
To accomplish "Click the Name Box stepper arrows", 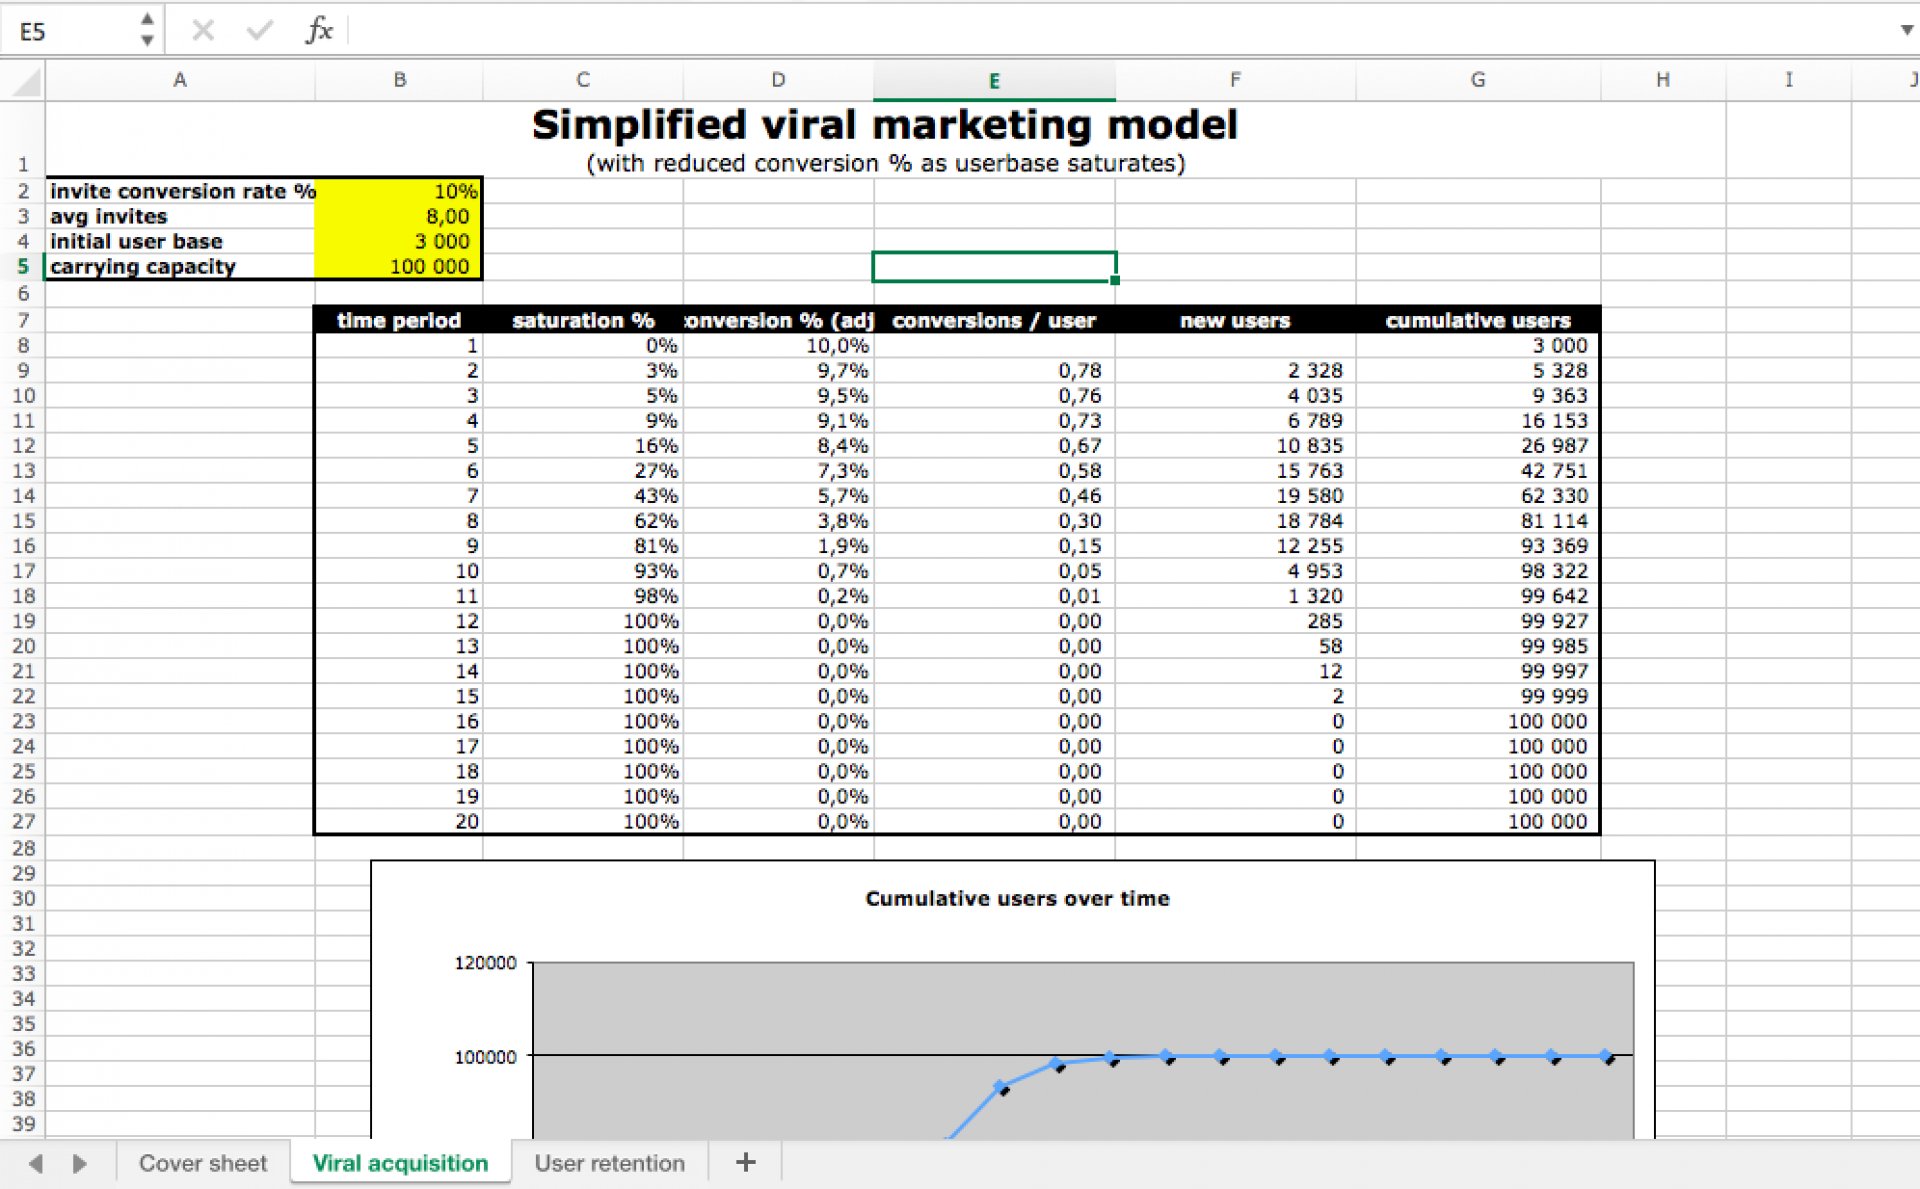I will coord(147,30).
